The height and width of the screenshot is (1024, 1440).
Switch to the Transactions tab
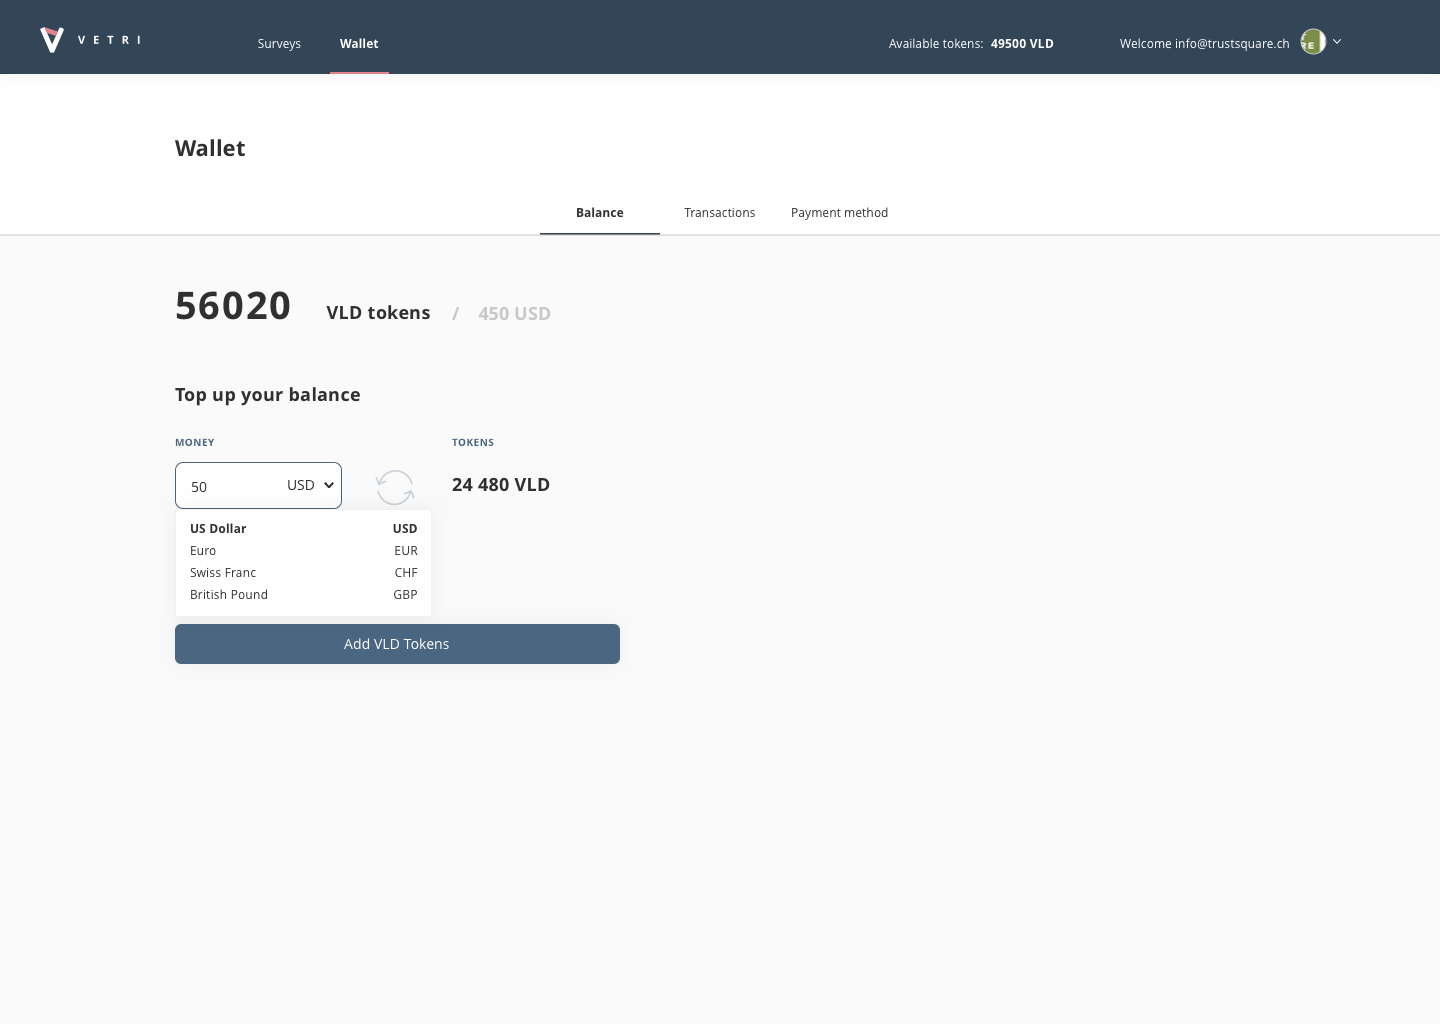click(720, 212)
